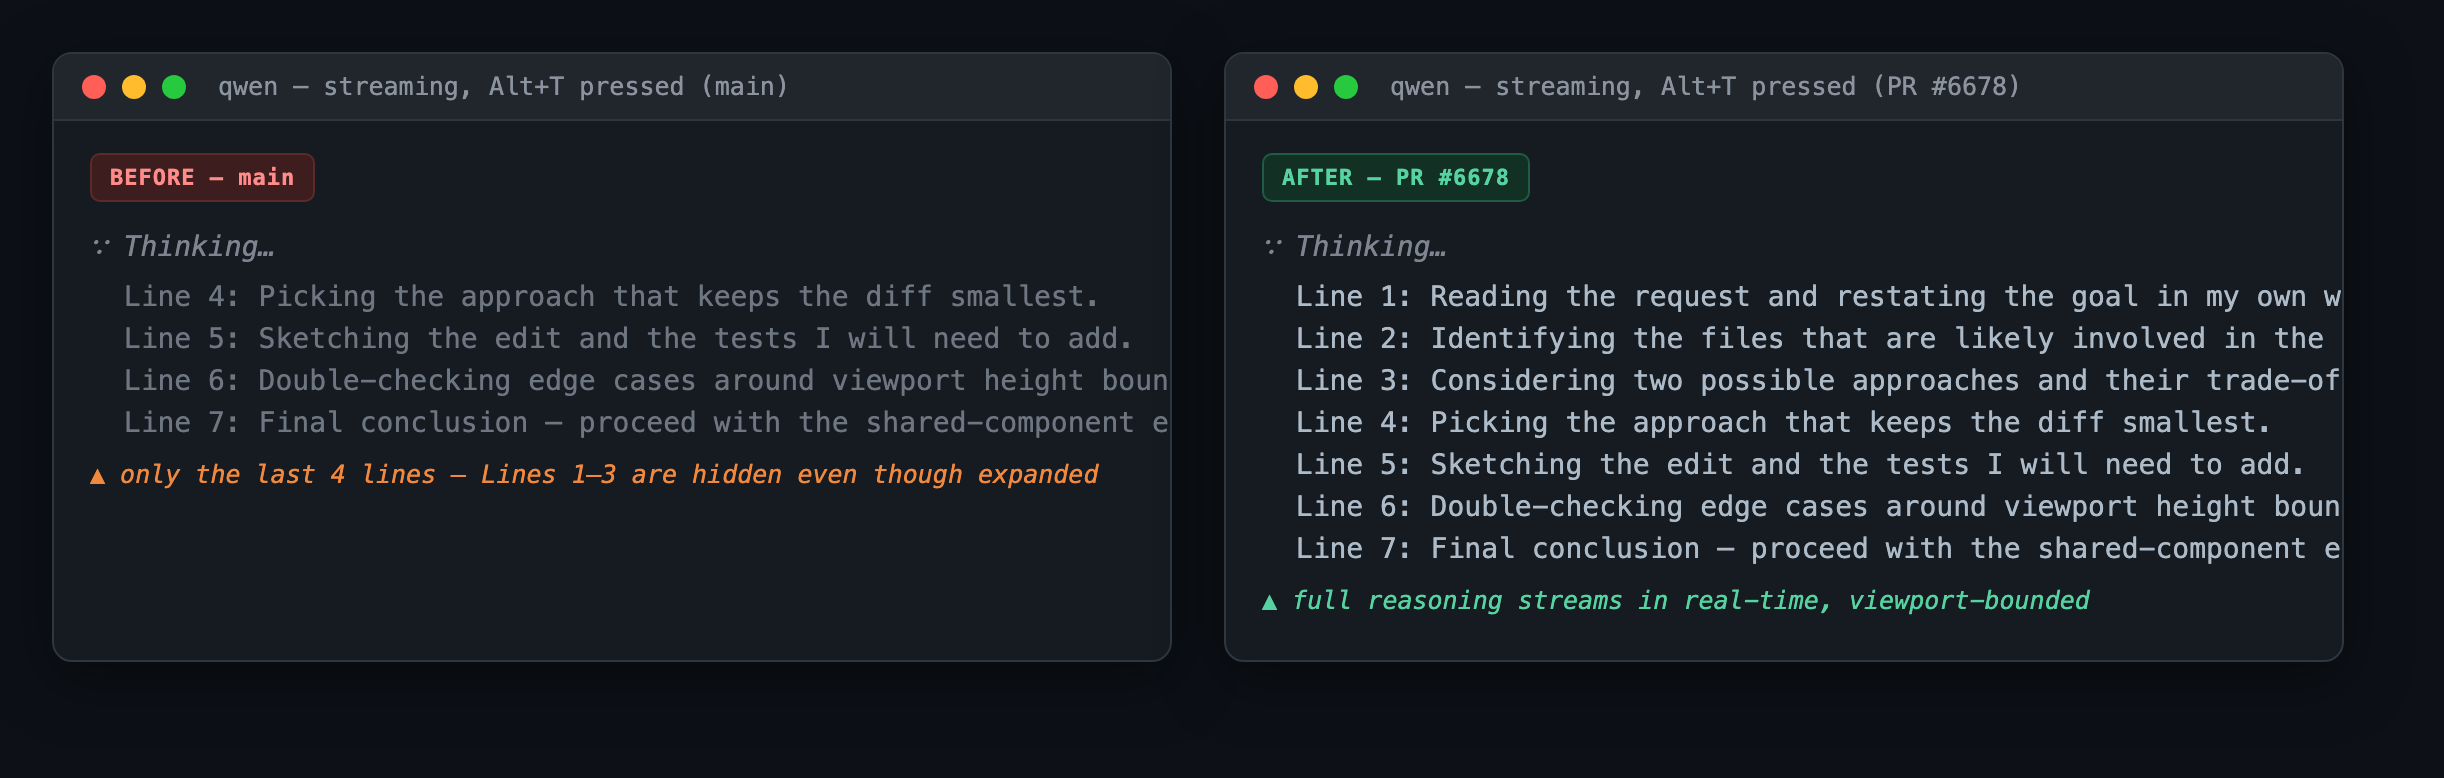
Task: Collapse the Thinking… header in right terminal
Action: pos(1370,246)
